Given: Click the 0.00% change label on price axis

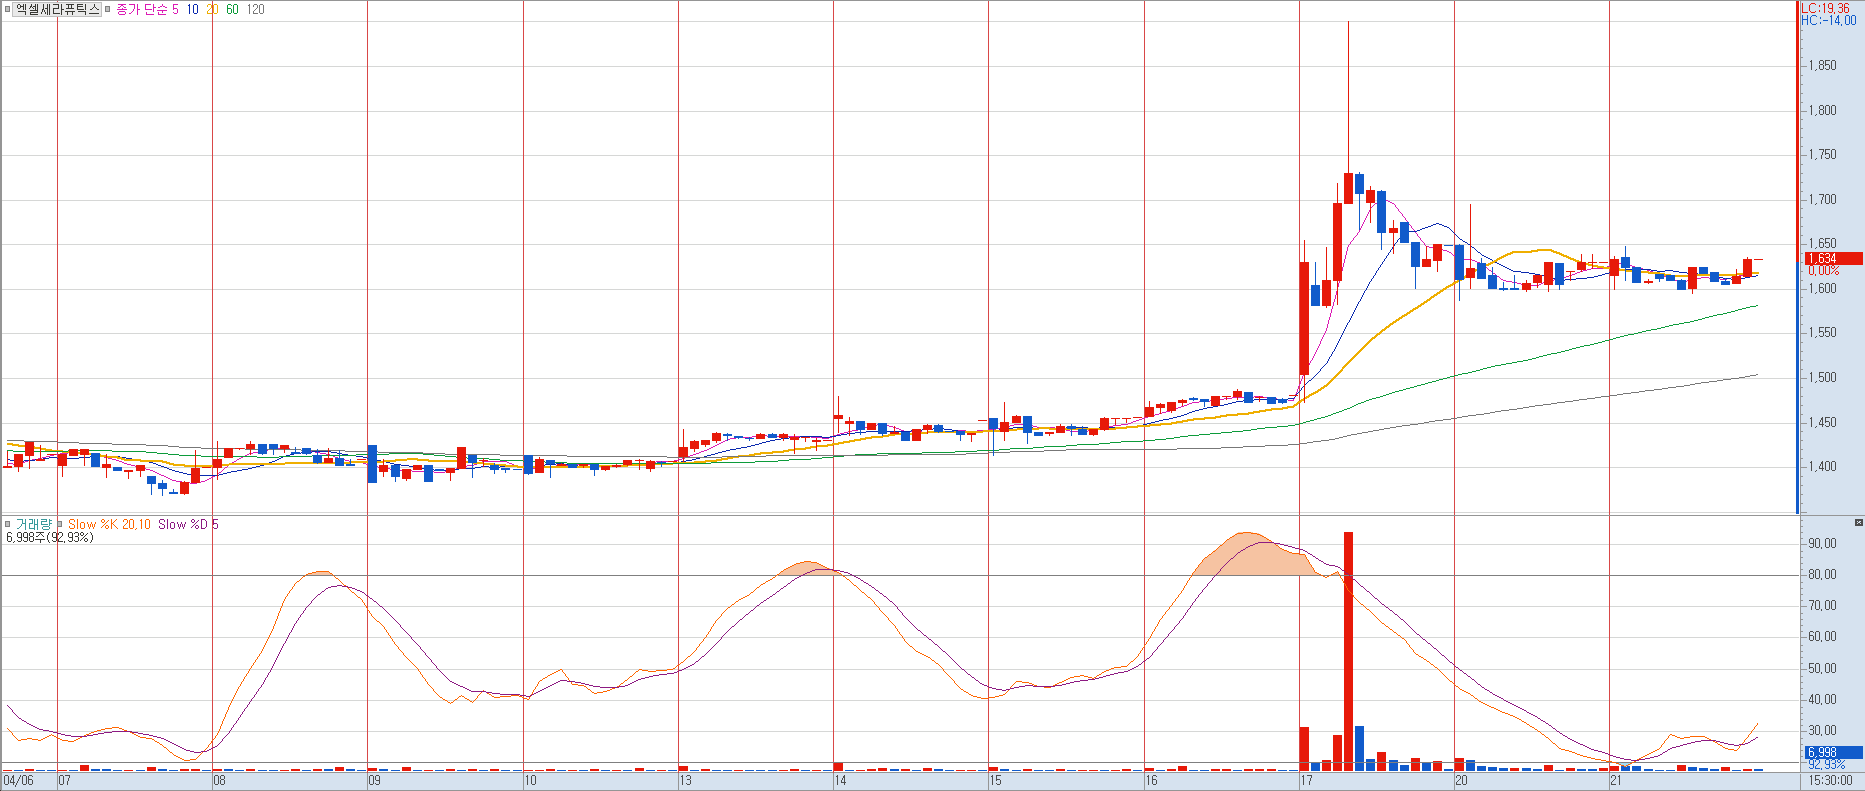Looking at the screenshot, I should 1824,270.
